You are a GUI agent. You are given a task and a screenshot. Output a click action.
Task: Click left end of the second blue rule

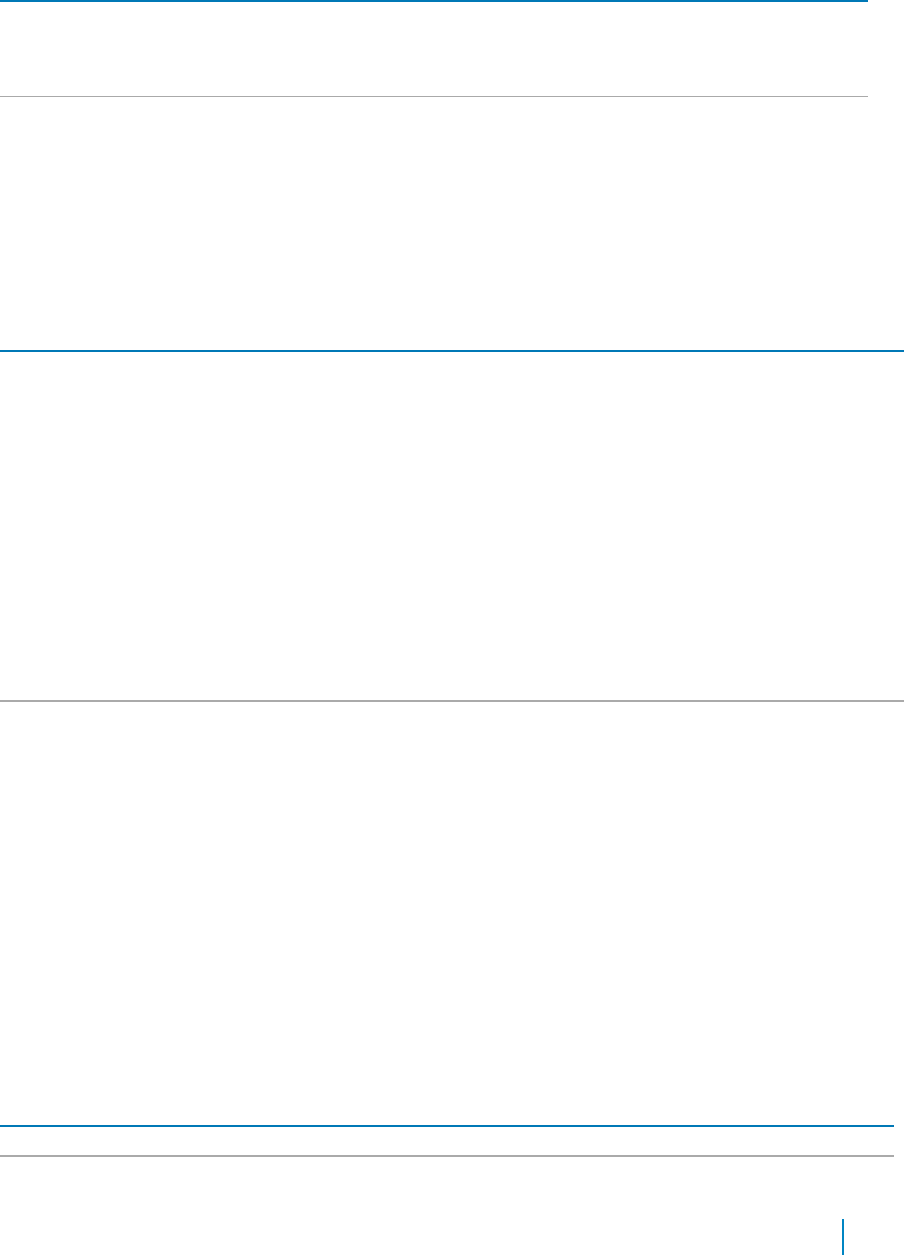(5, 351)
